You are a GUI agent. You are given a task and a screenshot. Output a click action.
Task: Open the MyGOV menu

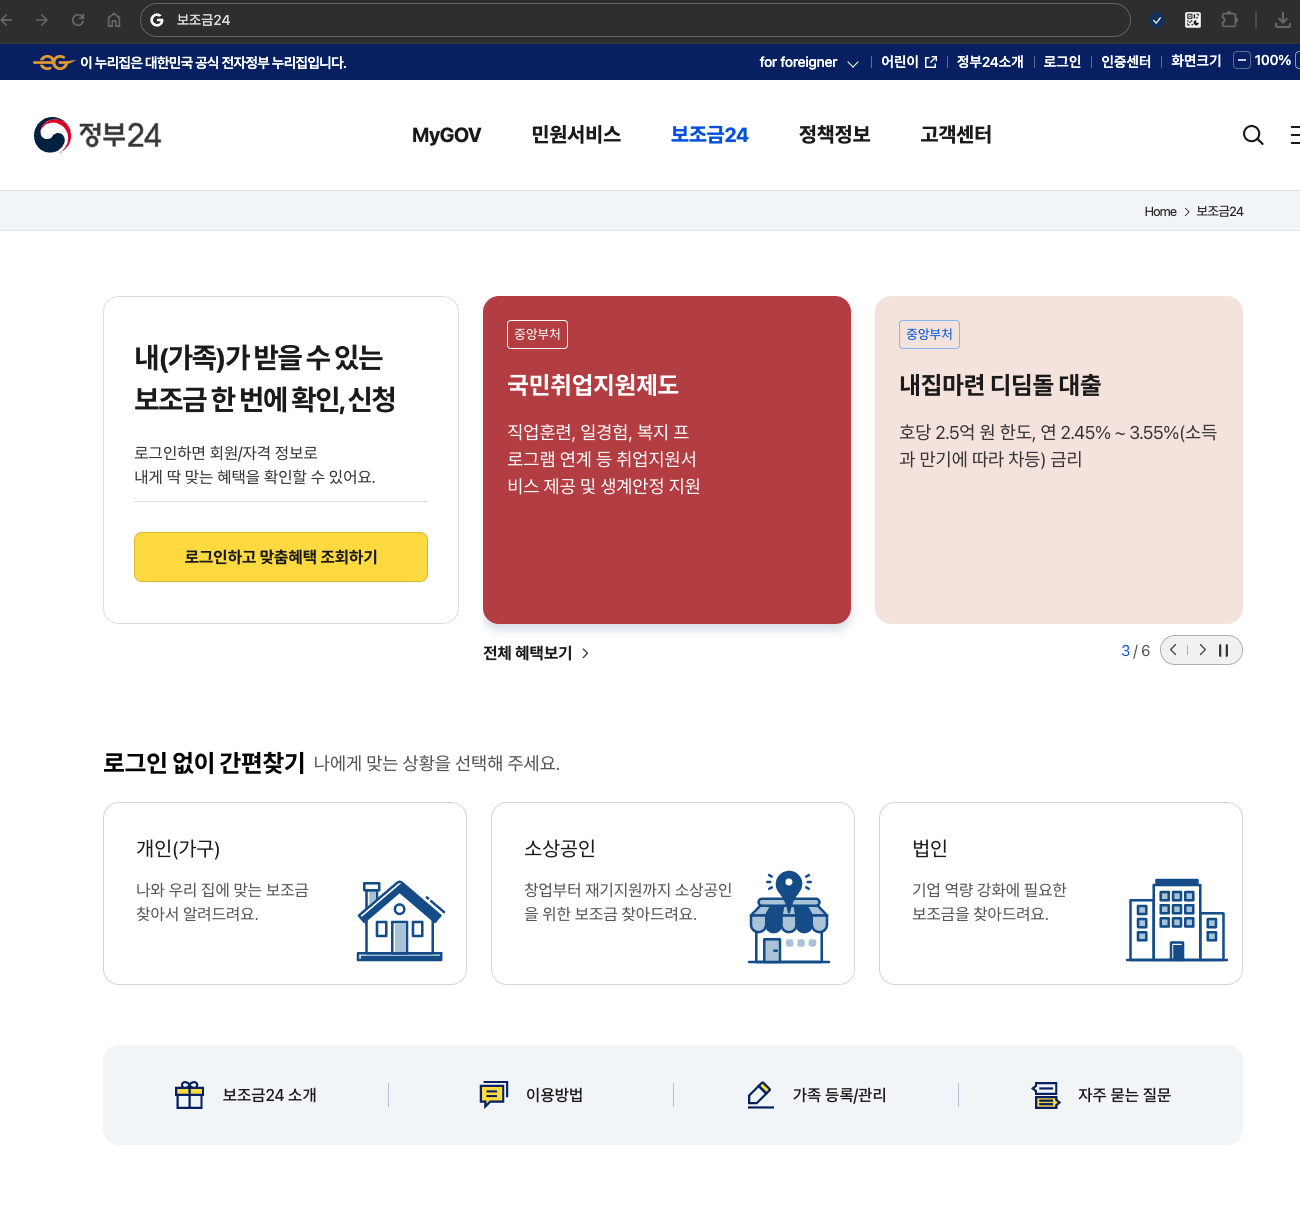tap(446, 135)
